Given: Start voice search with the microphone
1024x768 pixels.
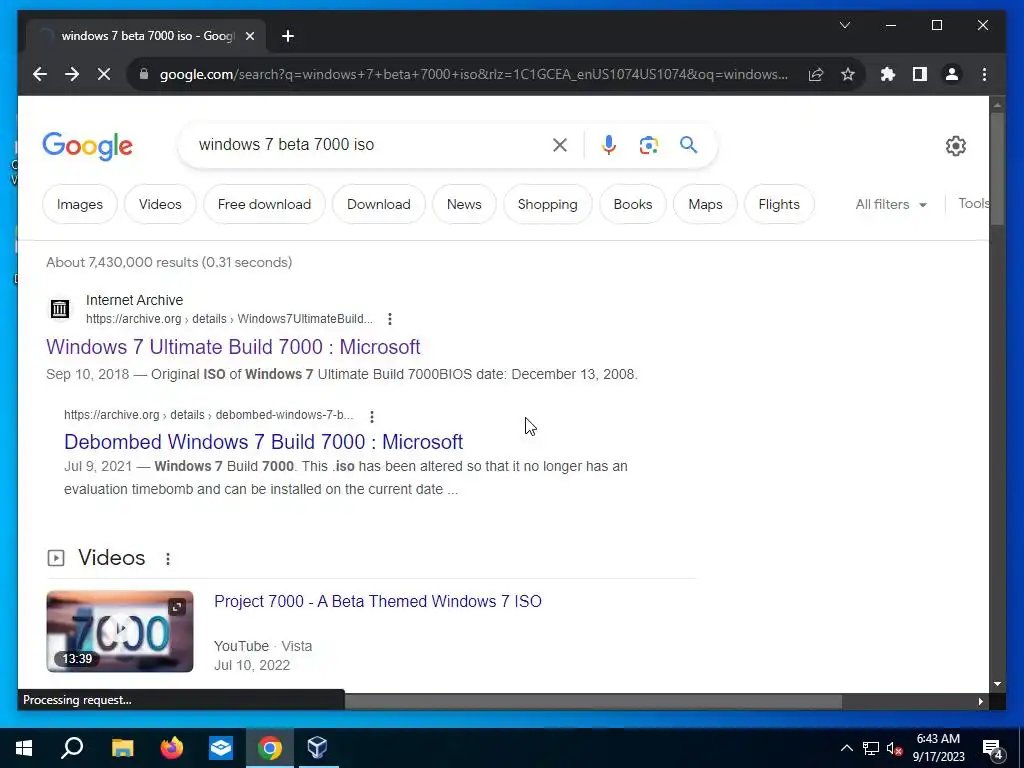Looking at the screenshot, I should pos(609,145).
